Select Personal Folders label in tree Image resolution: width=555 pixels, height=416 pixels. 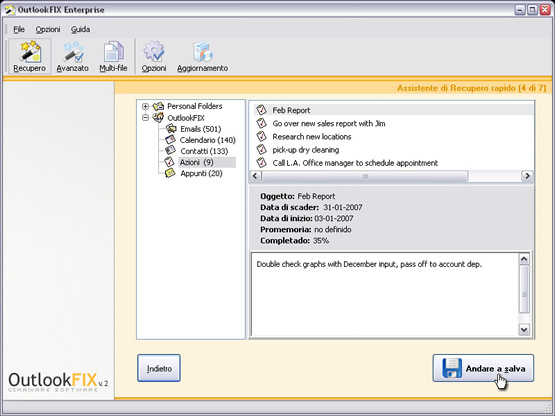(x=195, y=106)
